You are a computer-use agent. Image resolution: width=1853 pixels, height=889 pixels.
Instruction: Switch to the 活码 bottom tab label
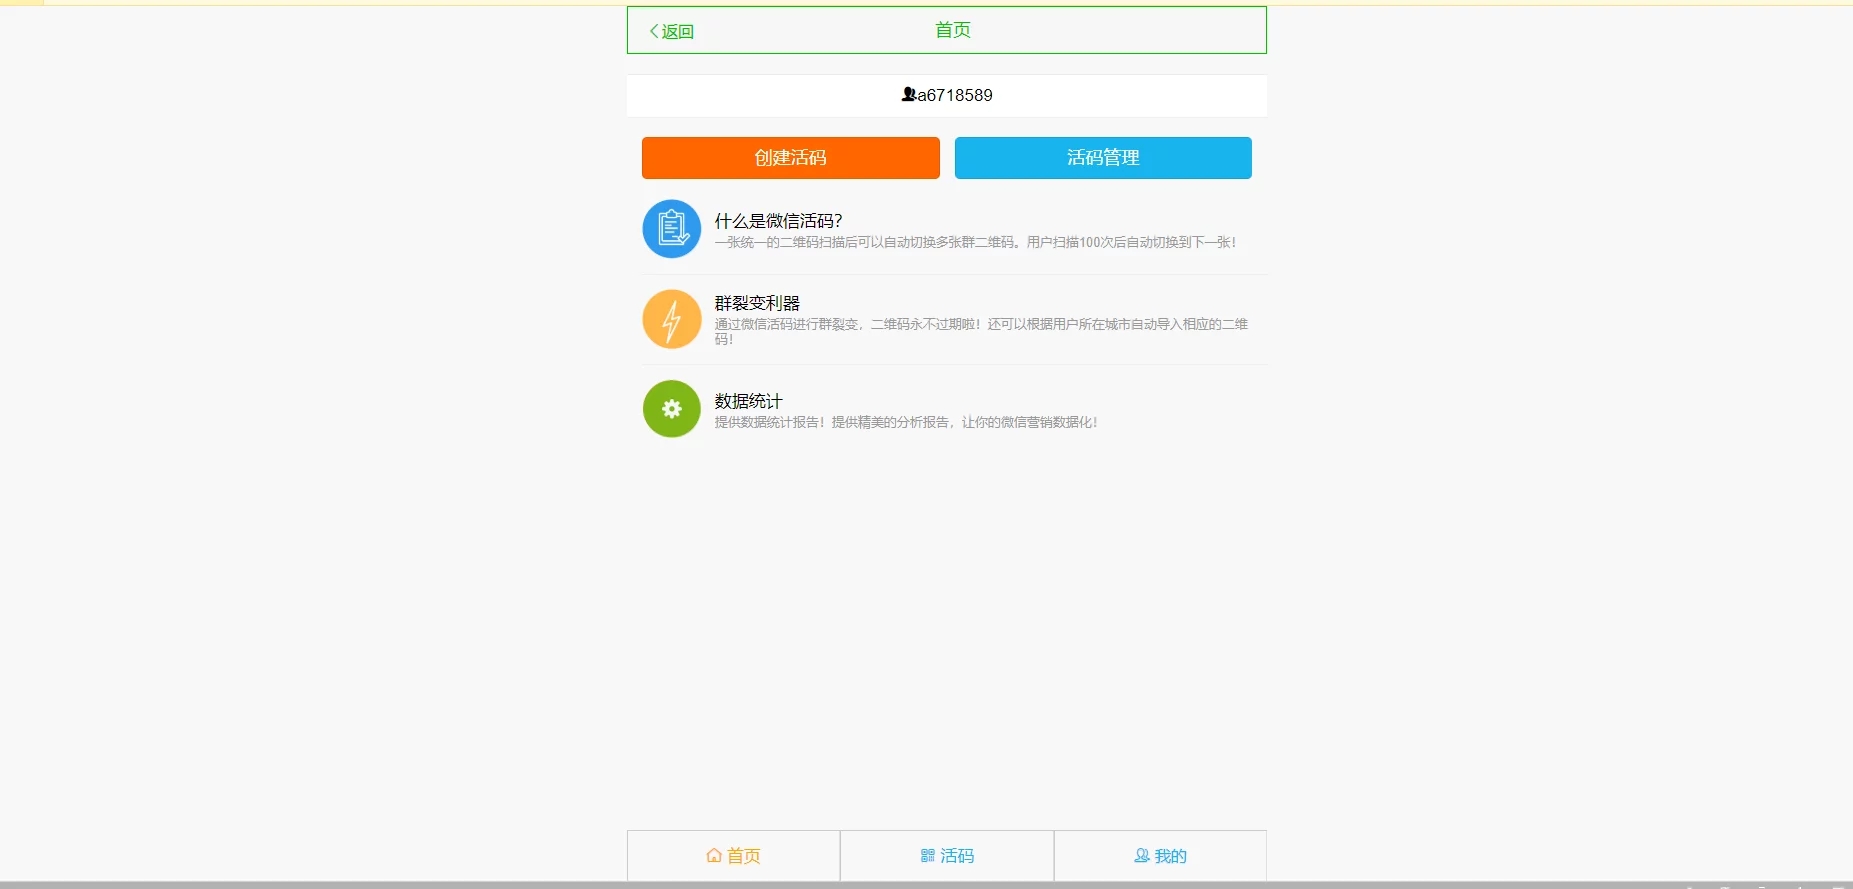click(957, 856)
